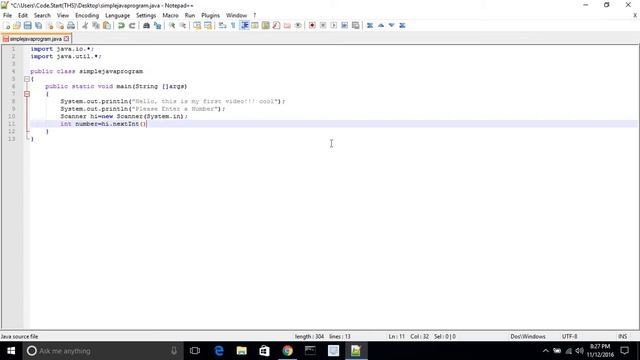Open the Window menu
This screenshot has width=640, height=360.
pos(236,15)
